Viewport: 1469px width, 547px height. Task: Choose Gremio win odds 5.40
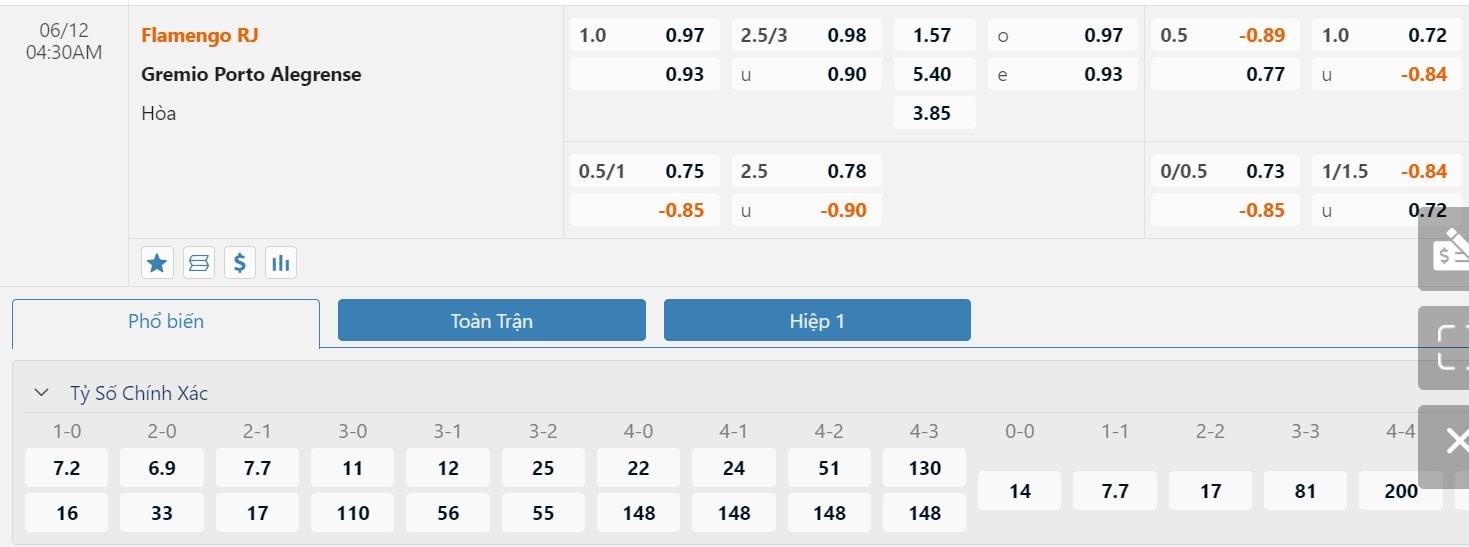[x=933, y=74]
